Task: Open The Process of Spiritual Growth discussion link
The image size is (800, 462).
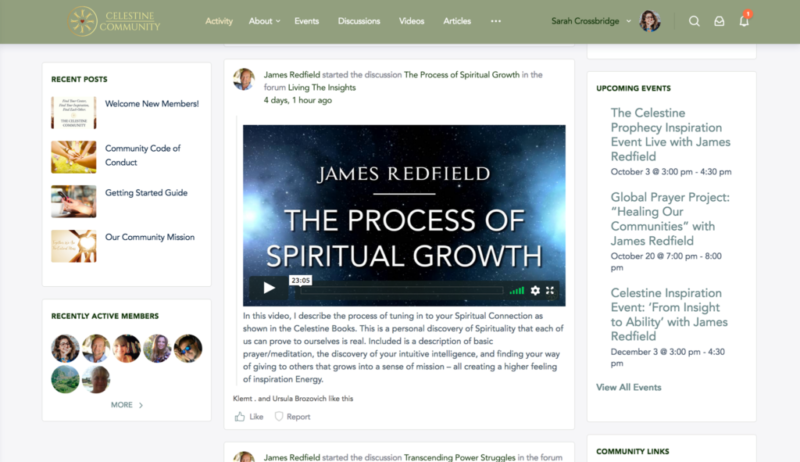Action: [462, 74]
